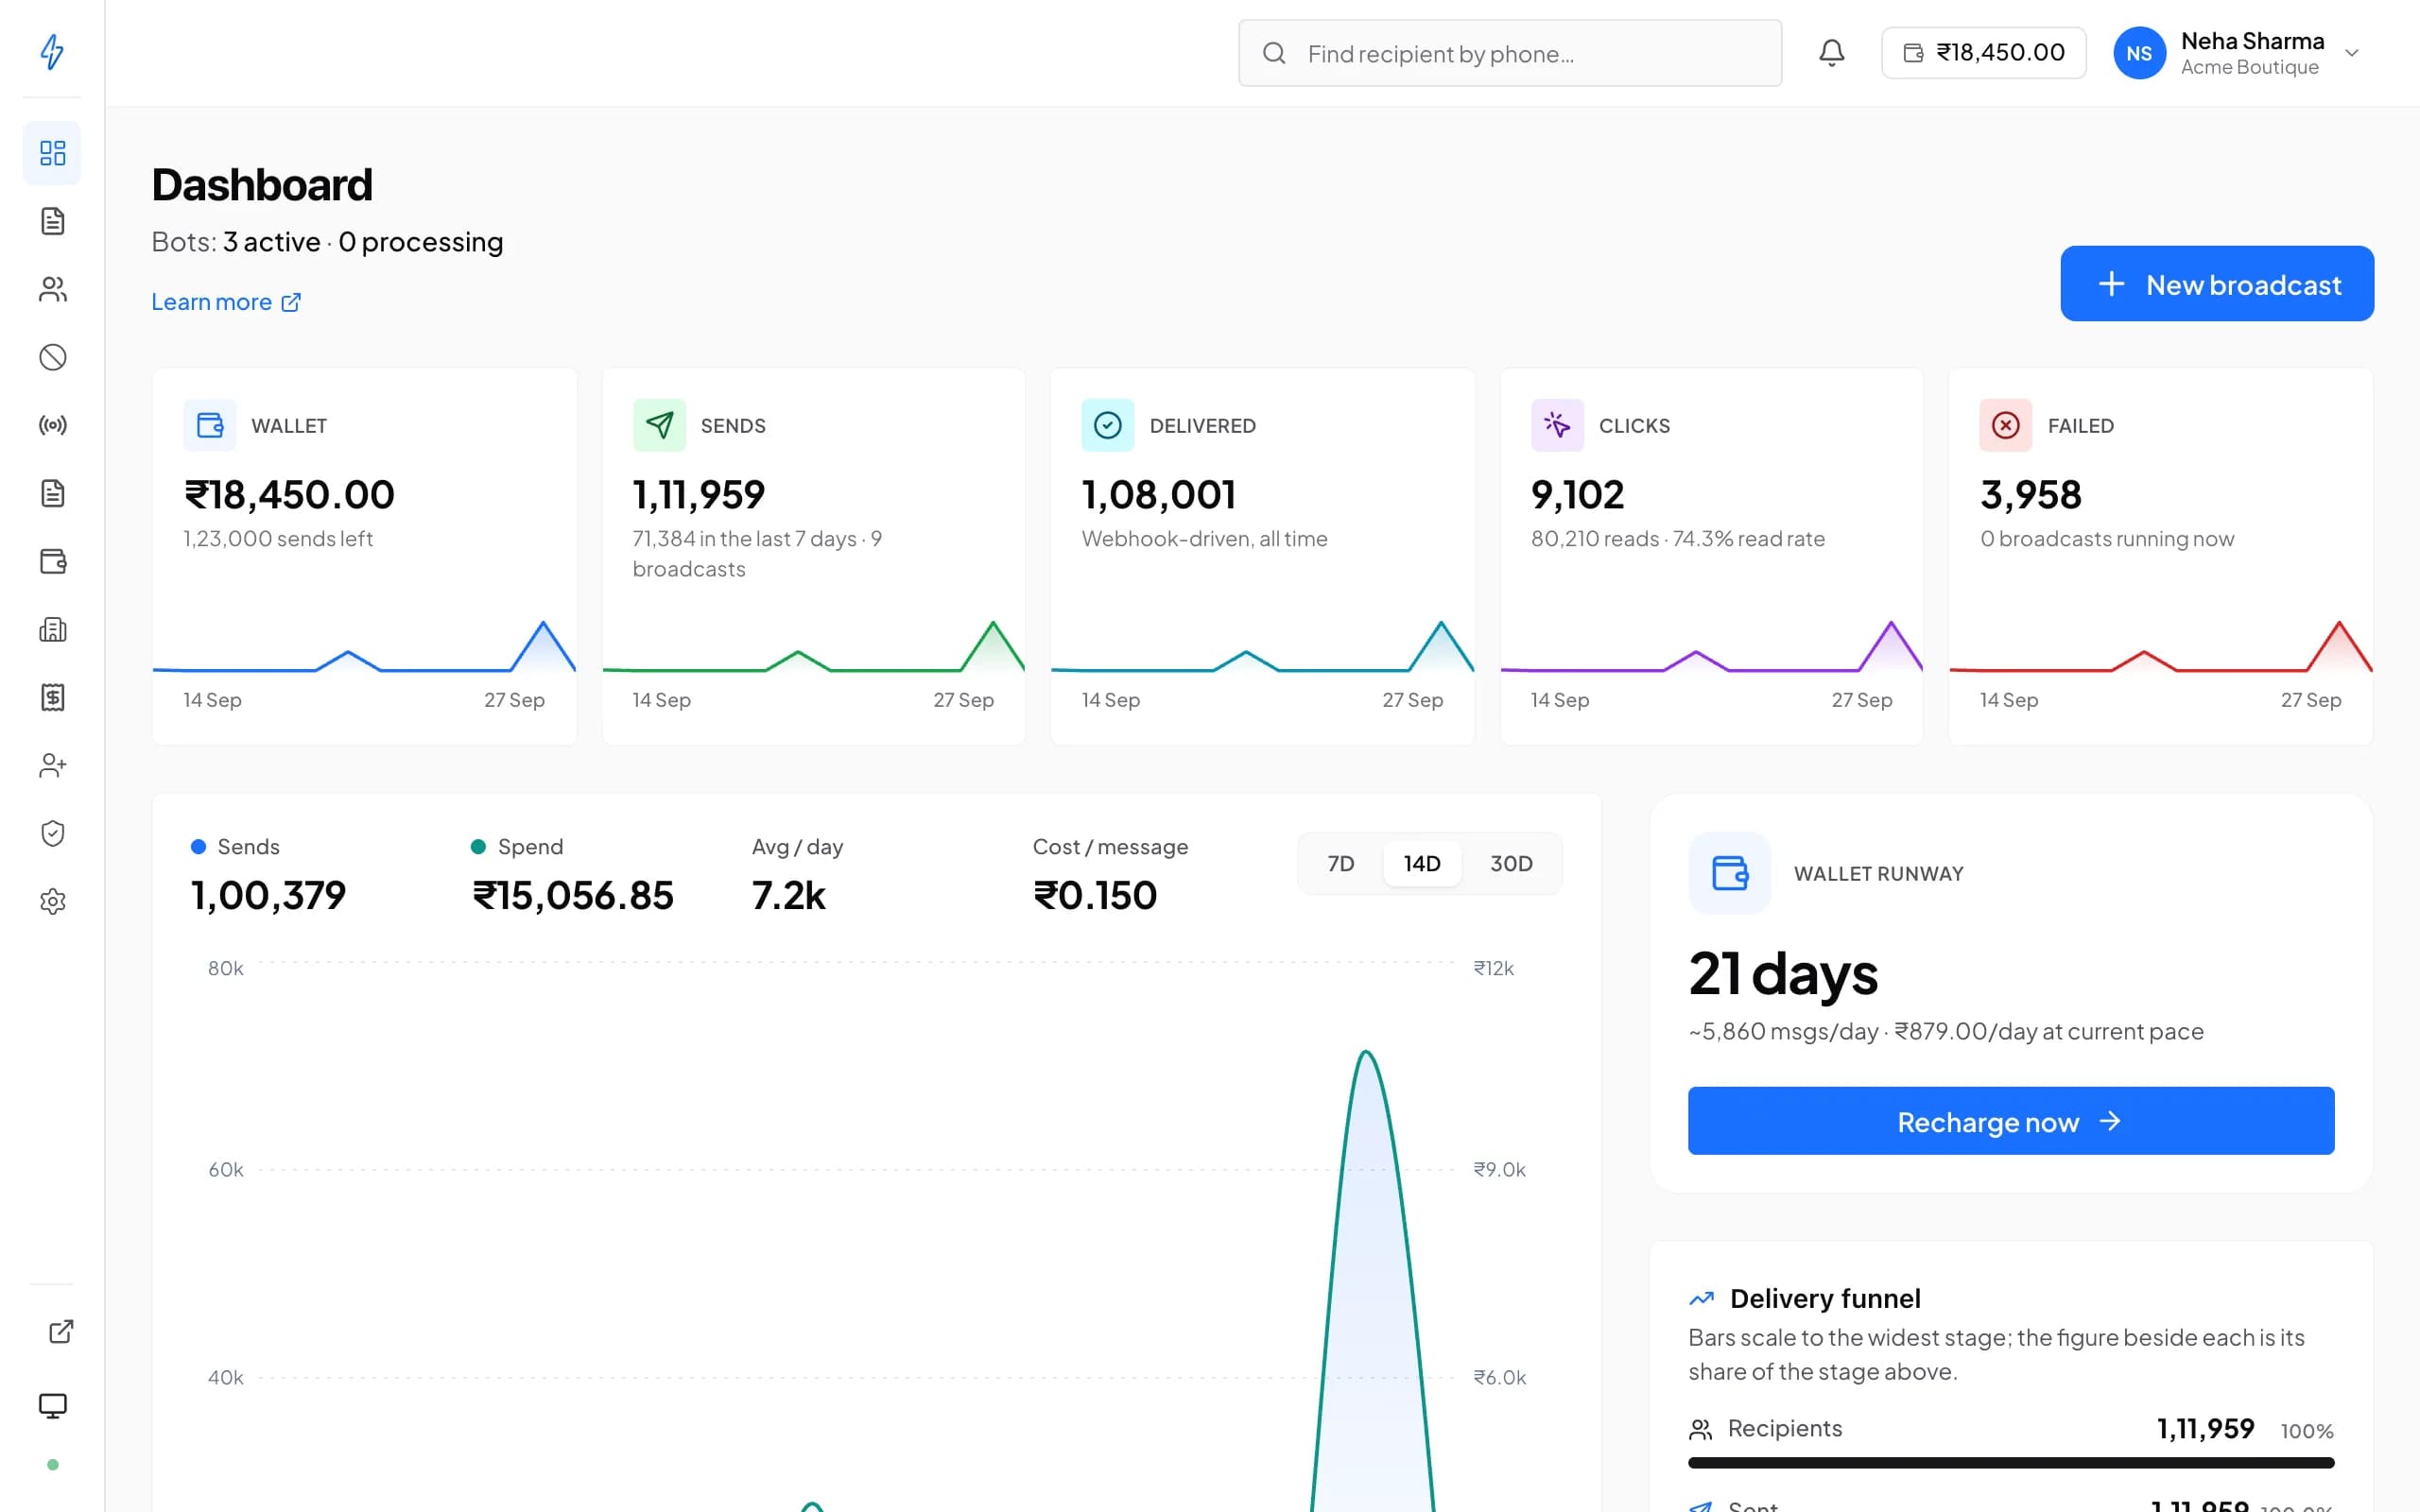Switch chart range to 7D

click(x=1340, y=863)
